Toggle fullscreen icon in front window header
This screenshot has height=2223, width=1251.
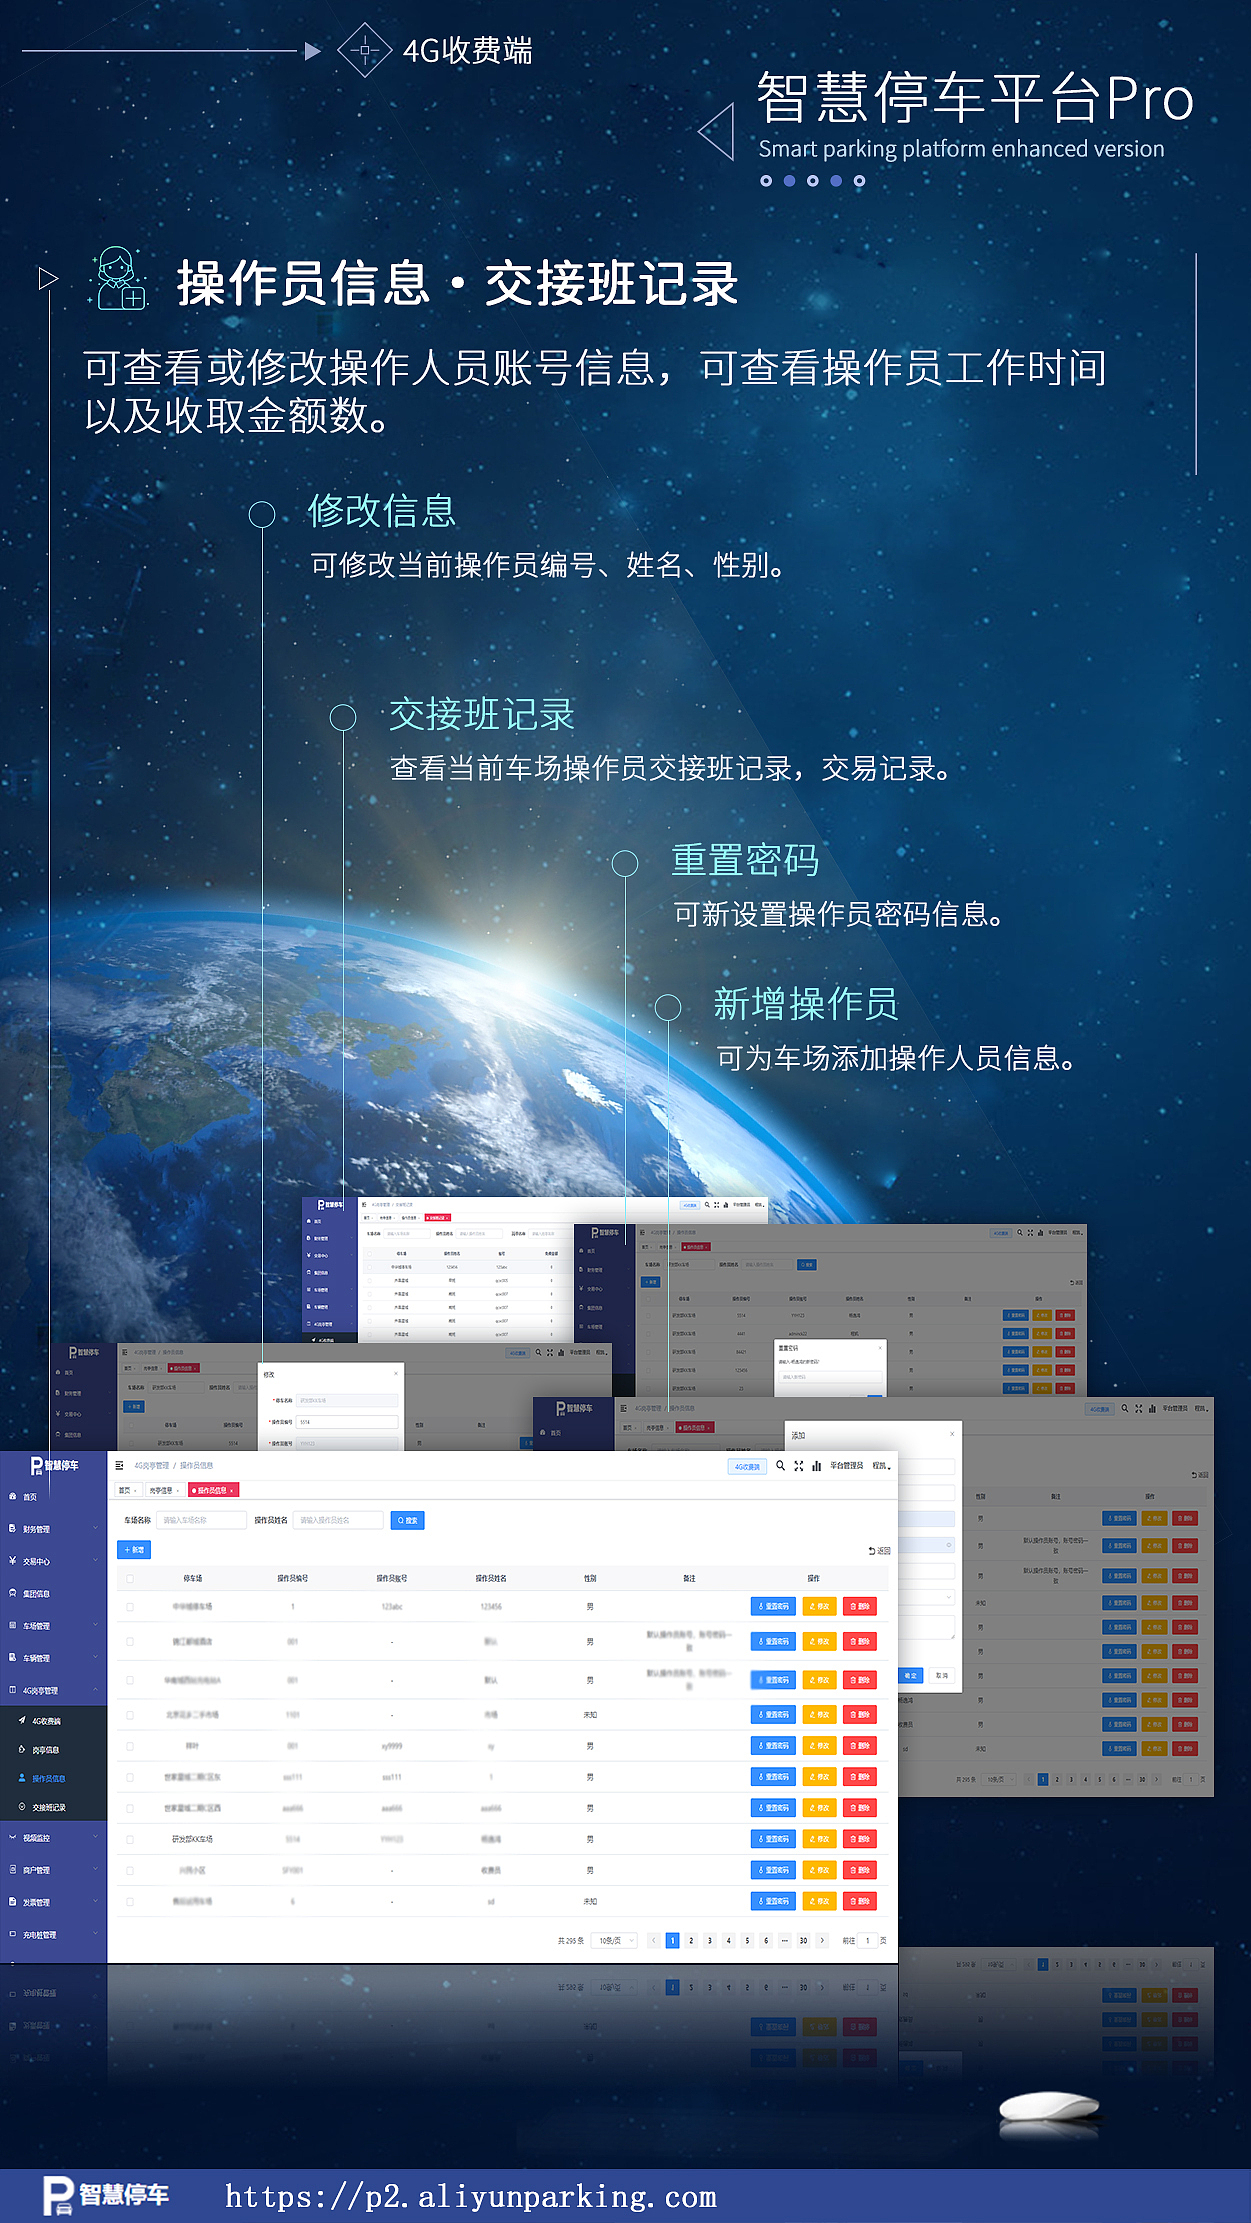click(798, 1465)
